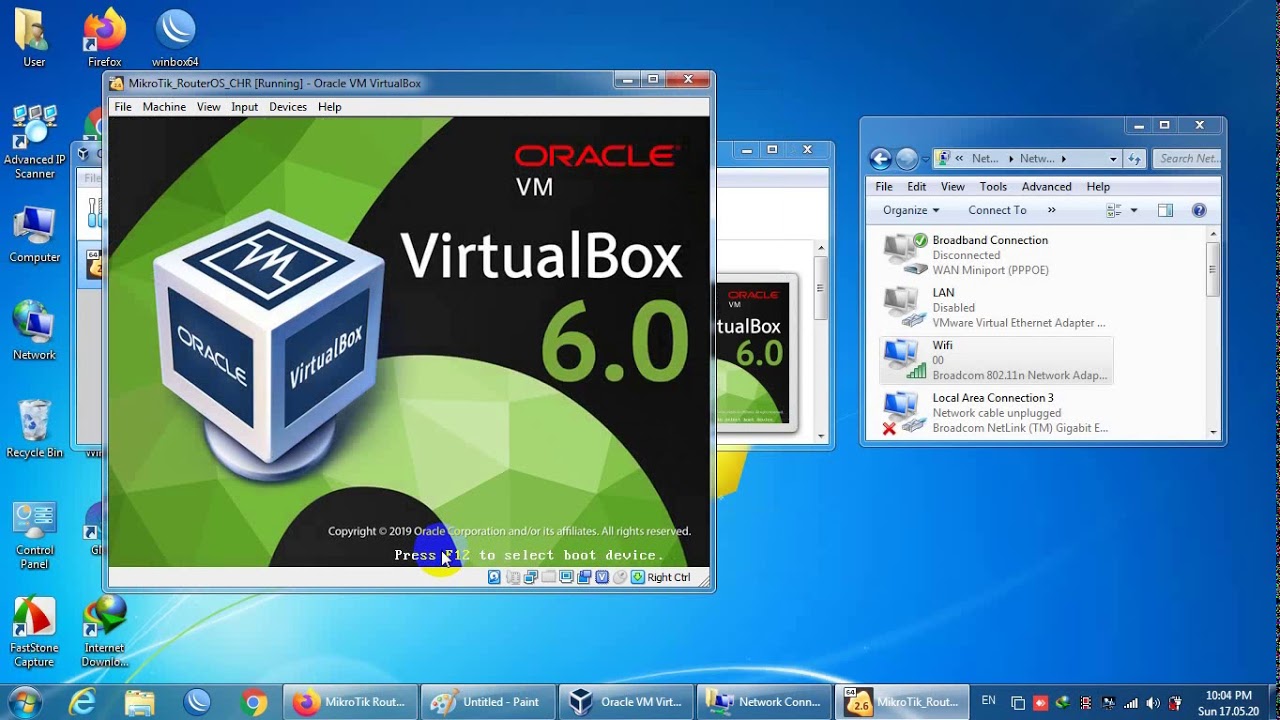
Task: Open the address bar history dropdown arrow
Action: click(1113, 158)
